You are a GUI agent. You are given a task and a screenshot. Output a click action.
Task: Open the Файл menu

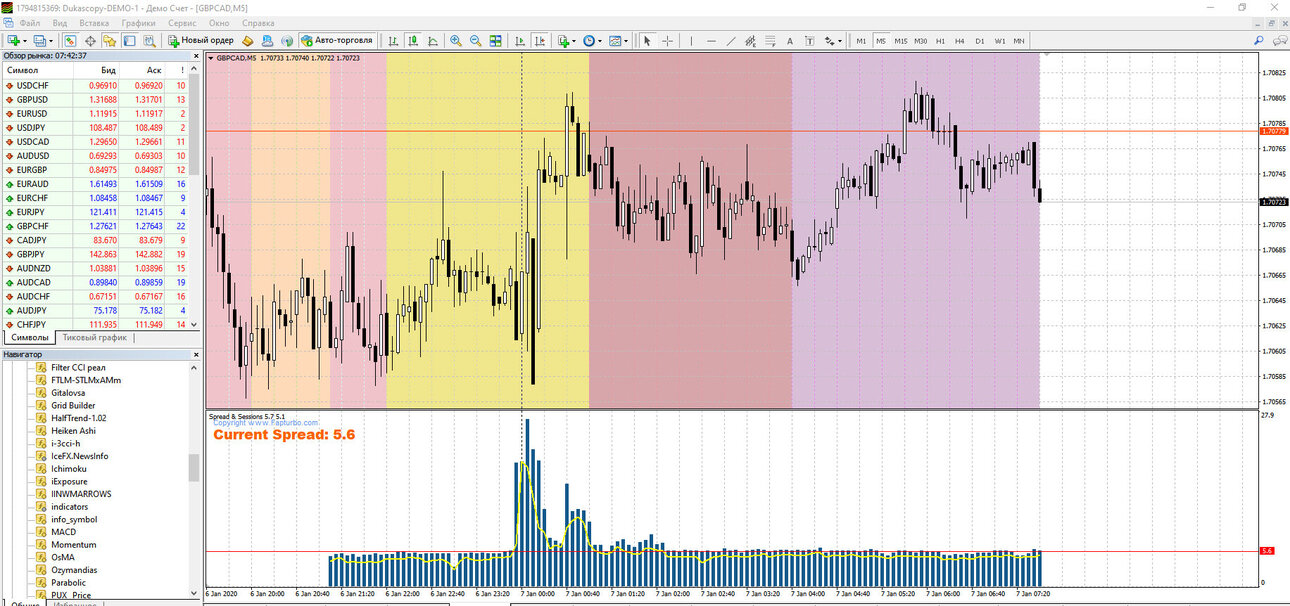pyautogui.click(x=30, y=22)
